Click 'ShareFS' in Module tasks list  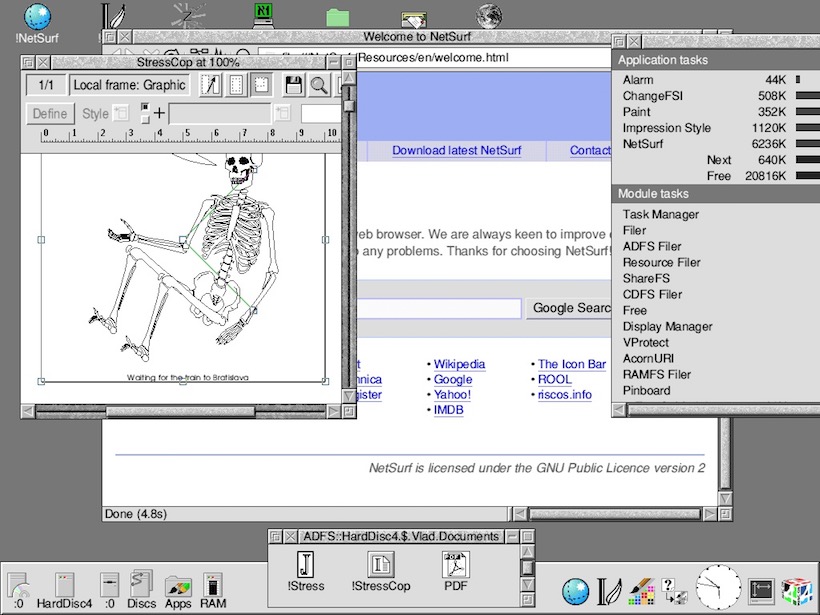point(646,279)
